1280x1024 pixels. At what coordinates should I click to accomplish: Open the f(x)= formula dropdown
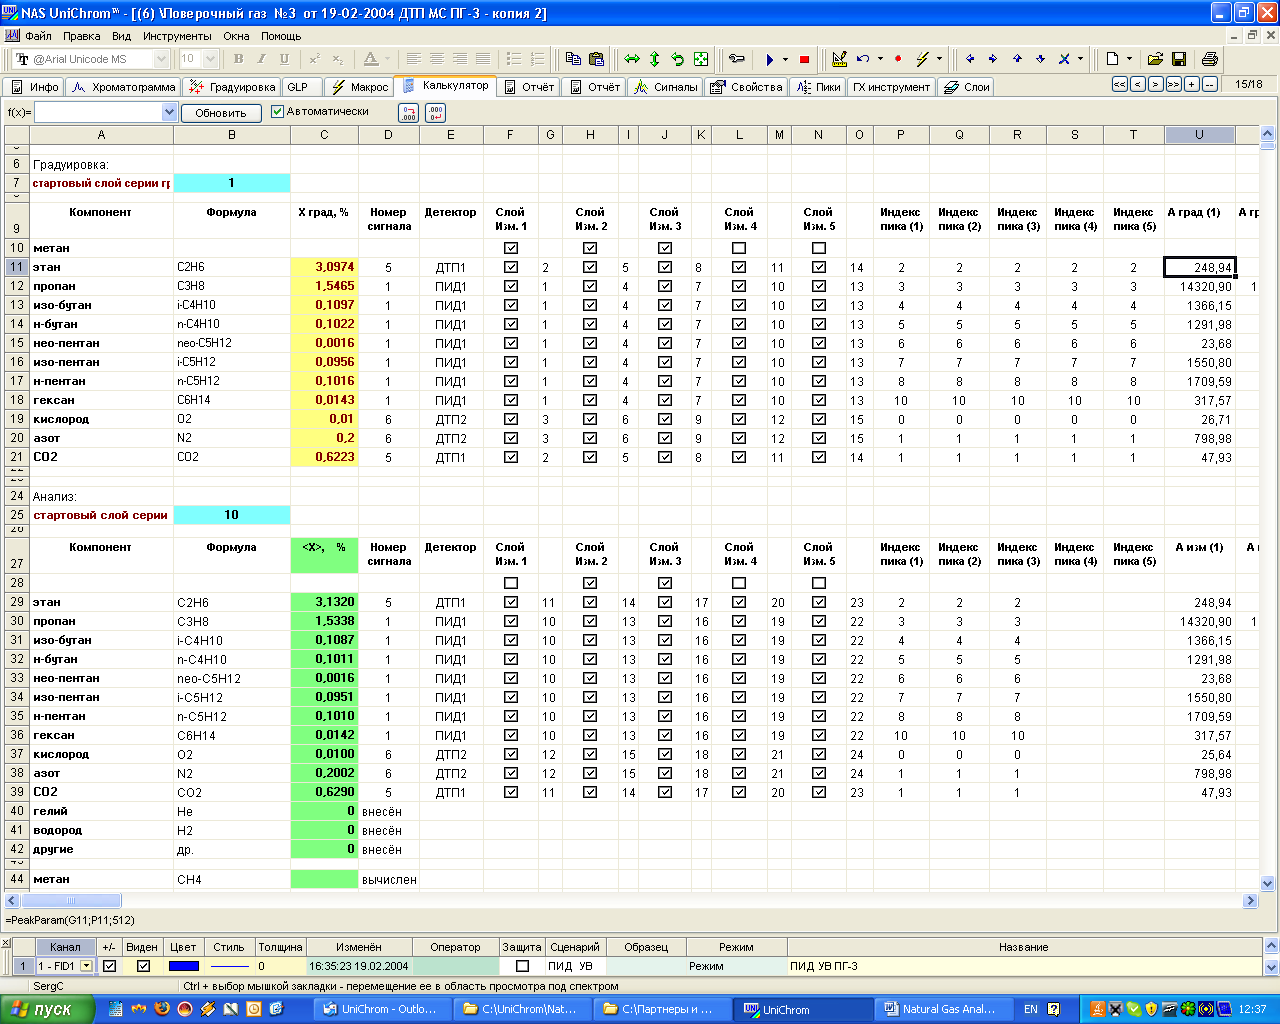[169, 113]
